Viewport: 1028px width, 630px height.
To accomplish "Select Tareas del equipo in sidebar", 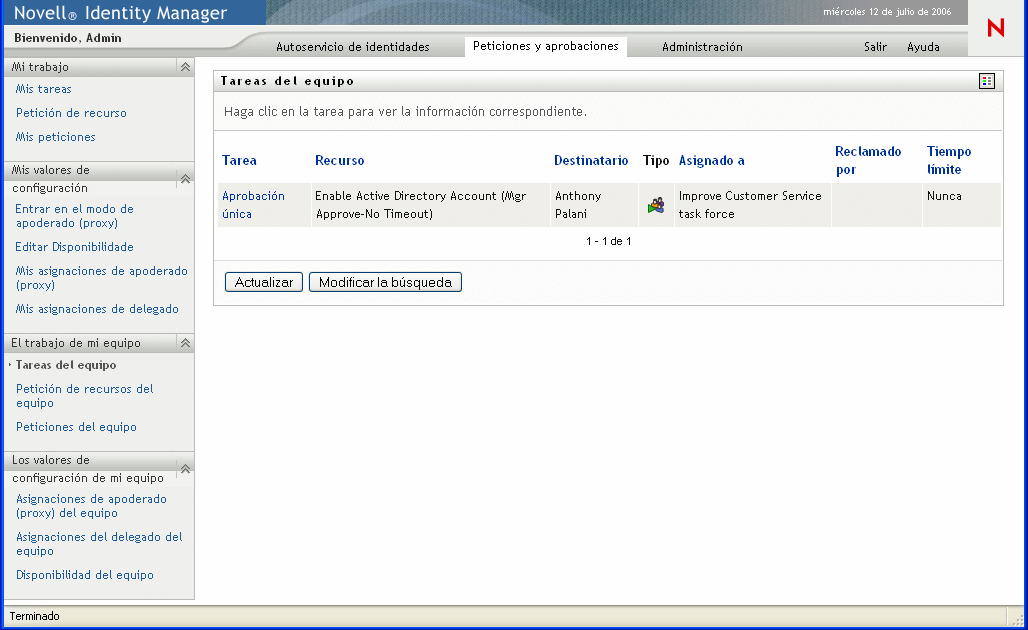I will point(66,365).
